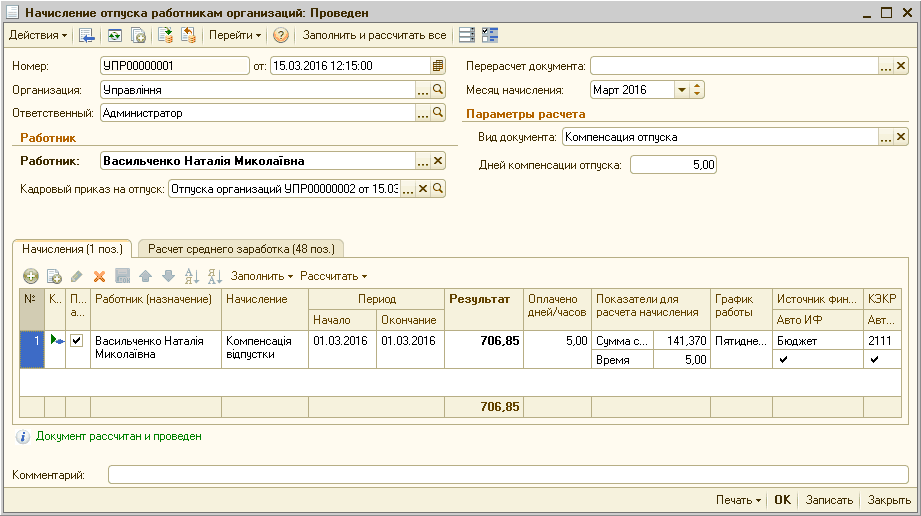Open the table Заполнить dropdown
The height and width of the screenshot is (516, 921).
click(x=261, y=276)
